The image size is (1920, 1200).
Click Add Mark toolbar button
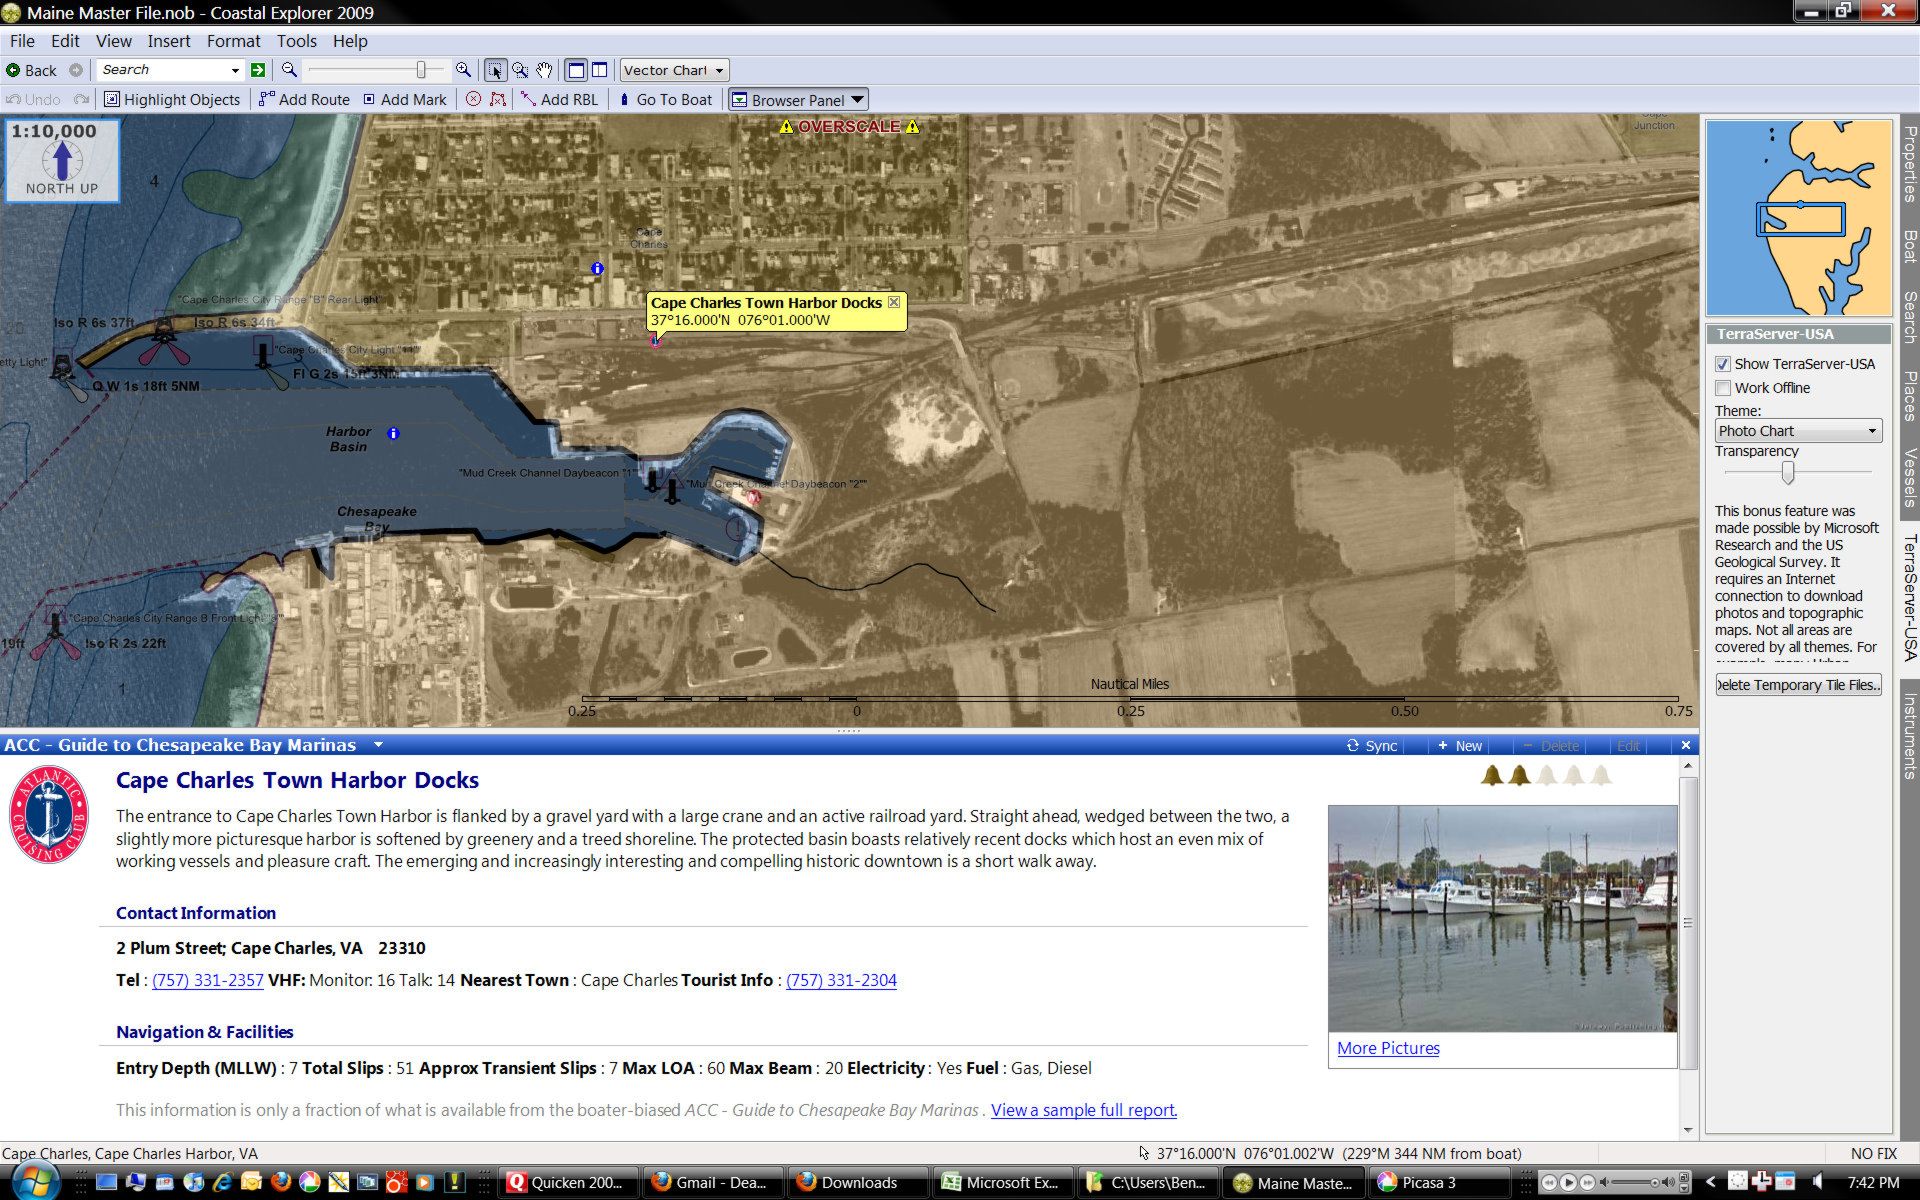(405, 99)
